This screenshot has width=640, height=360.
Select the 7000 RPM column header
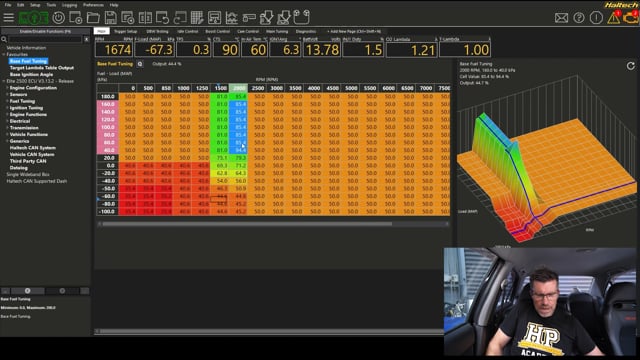[x=426, y=88]
